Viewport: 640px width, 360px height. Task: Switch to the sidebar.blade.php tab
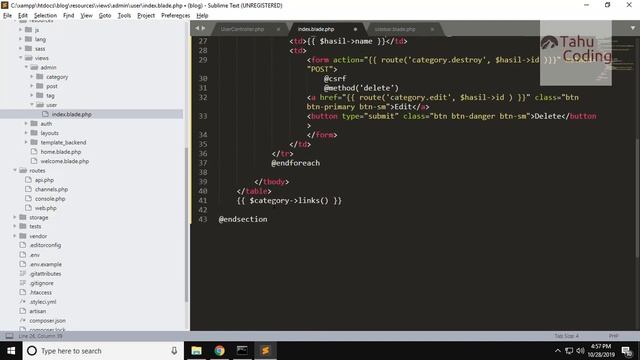pyautogui.click(x=395, y=29)
